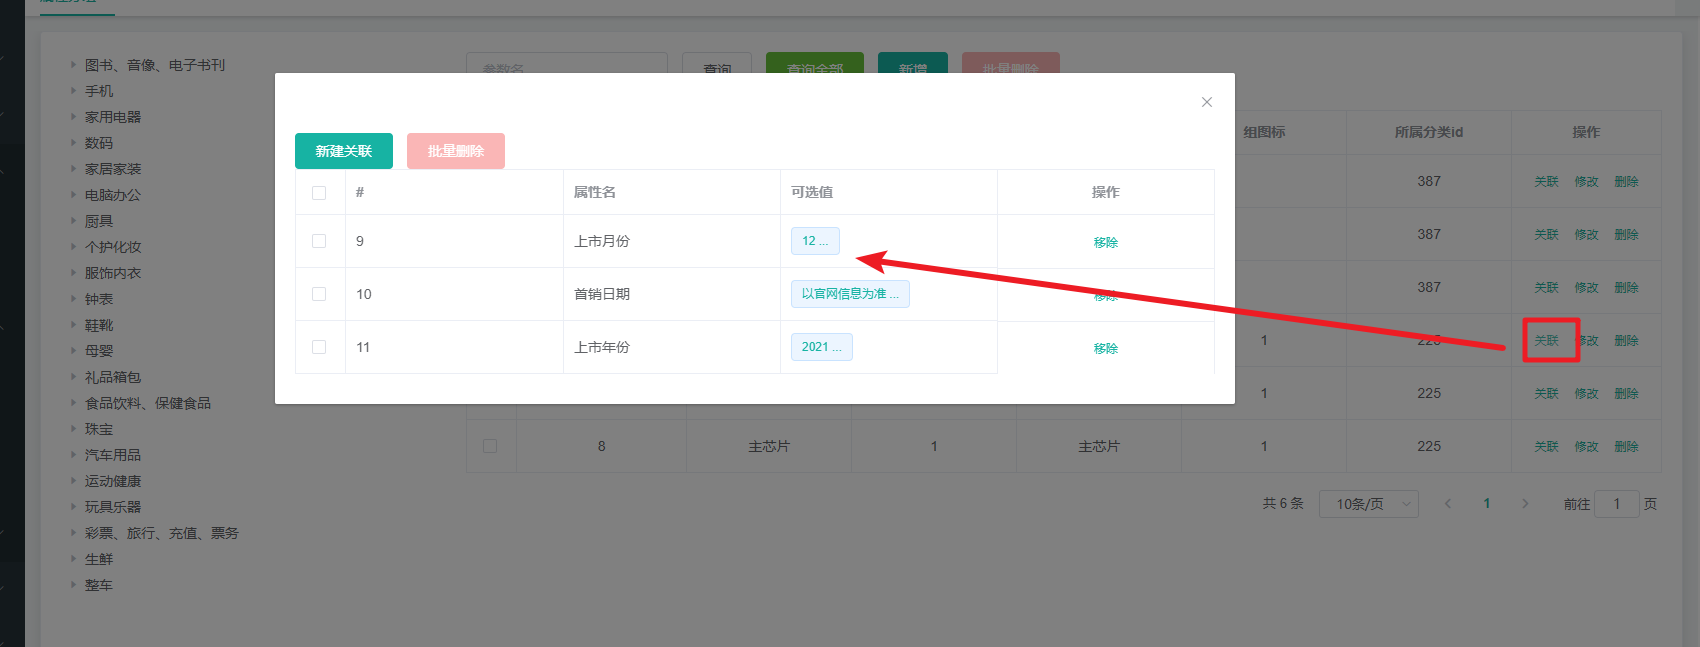Click 移除 link for 上市月份 row
The height and width of the screenshot is (647, 1700).
1105,242
